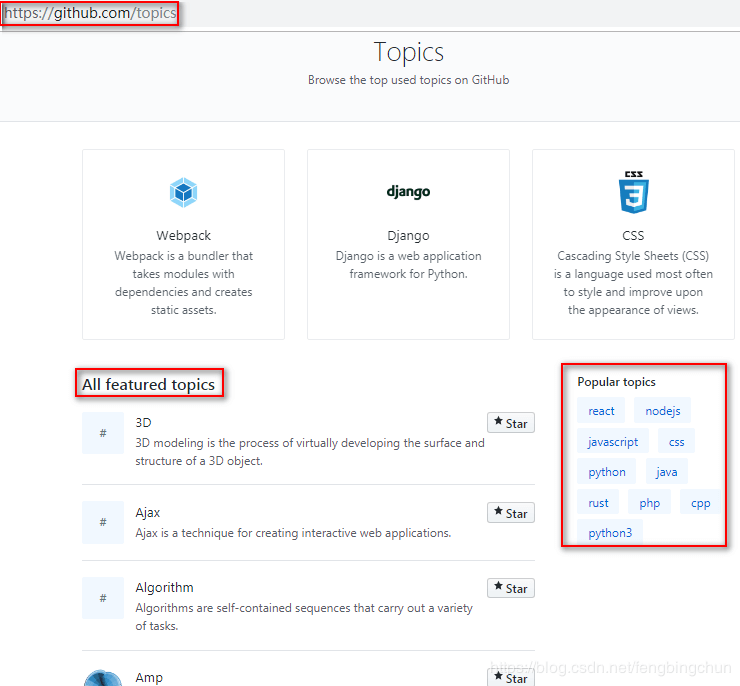Click the Django web framework description text
Screen dimensions: 740x686
pyautogui.click(x=408, y=265)
